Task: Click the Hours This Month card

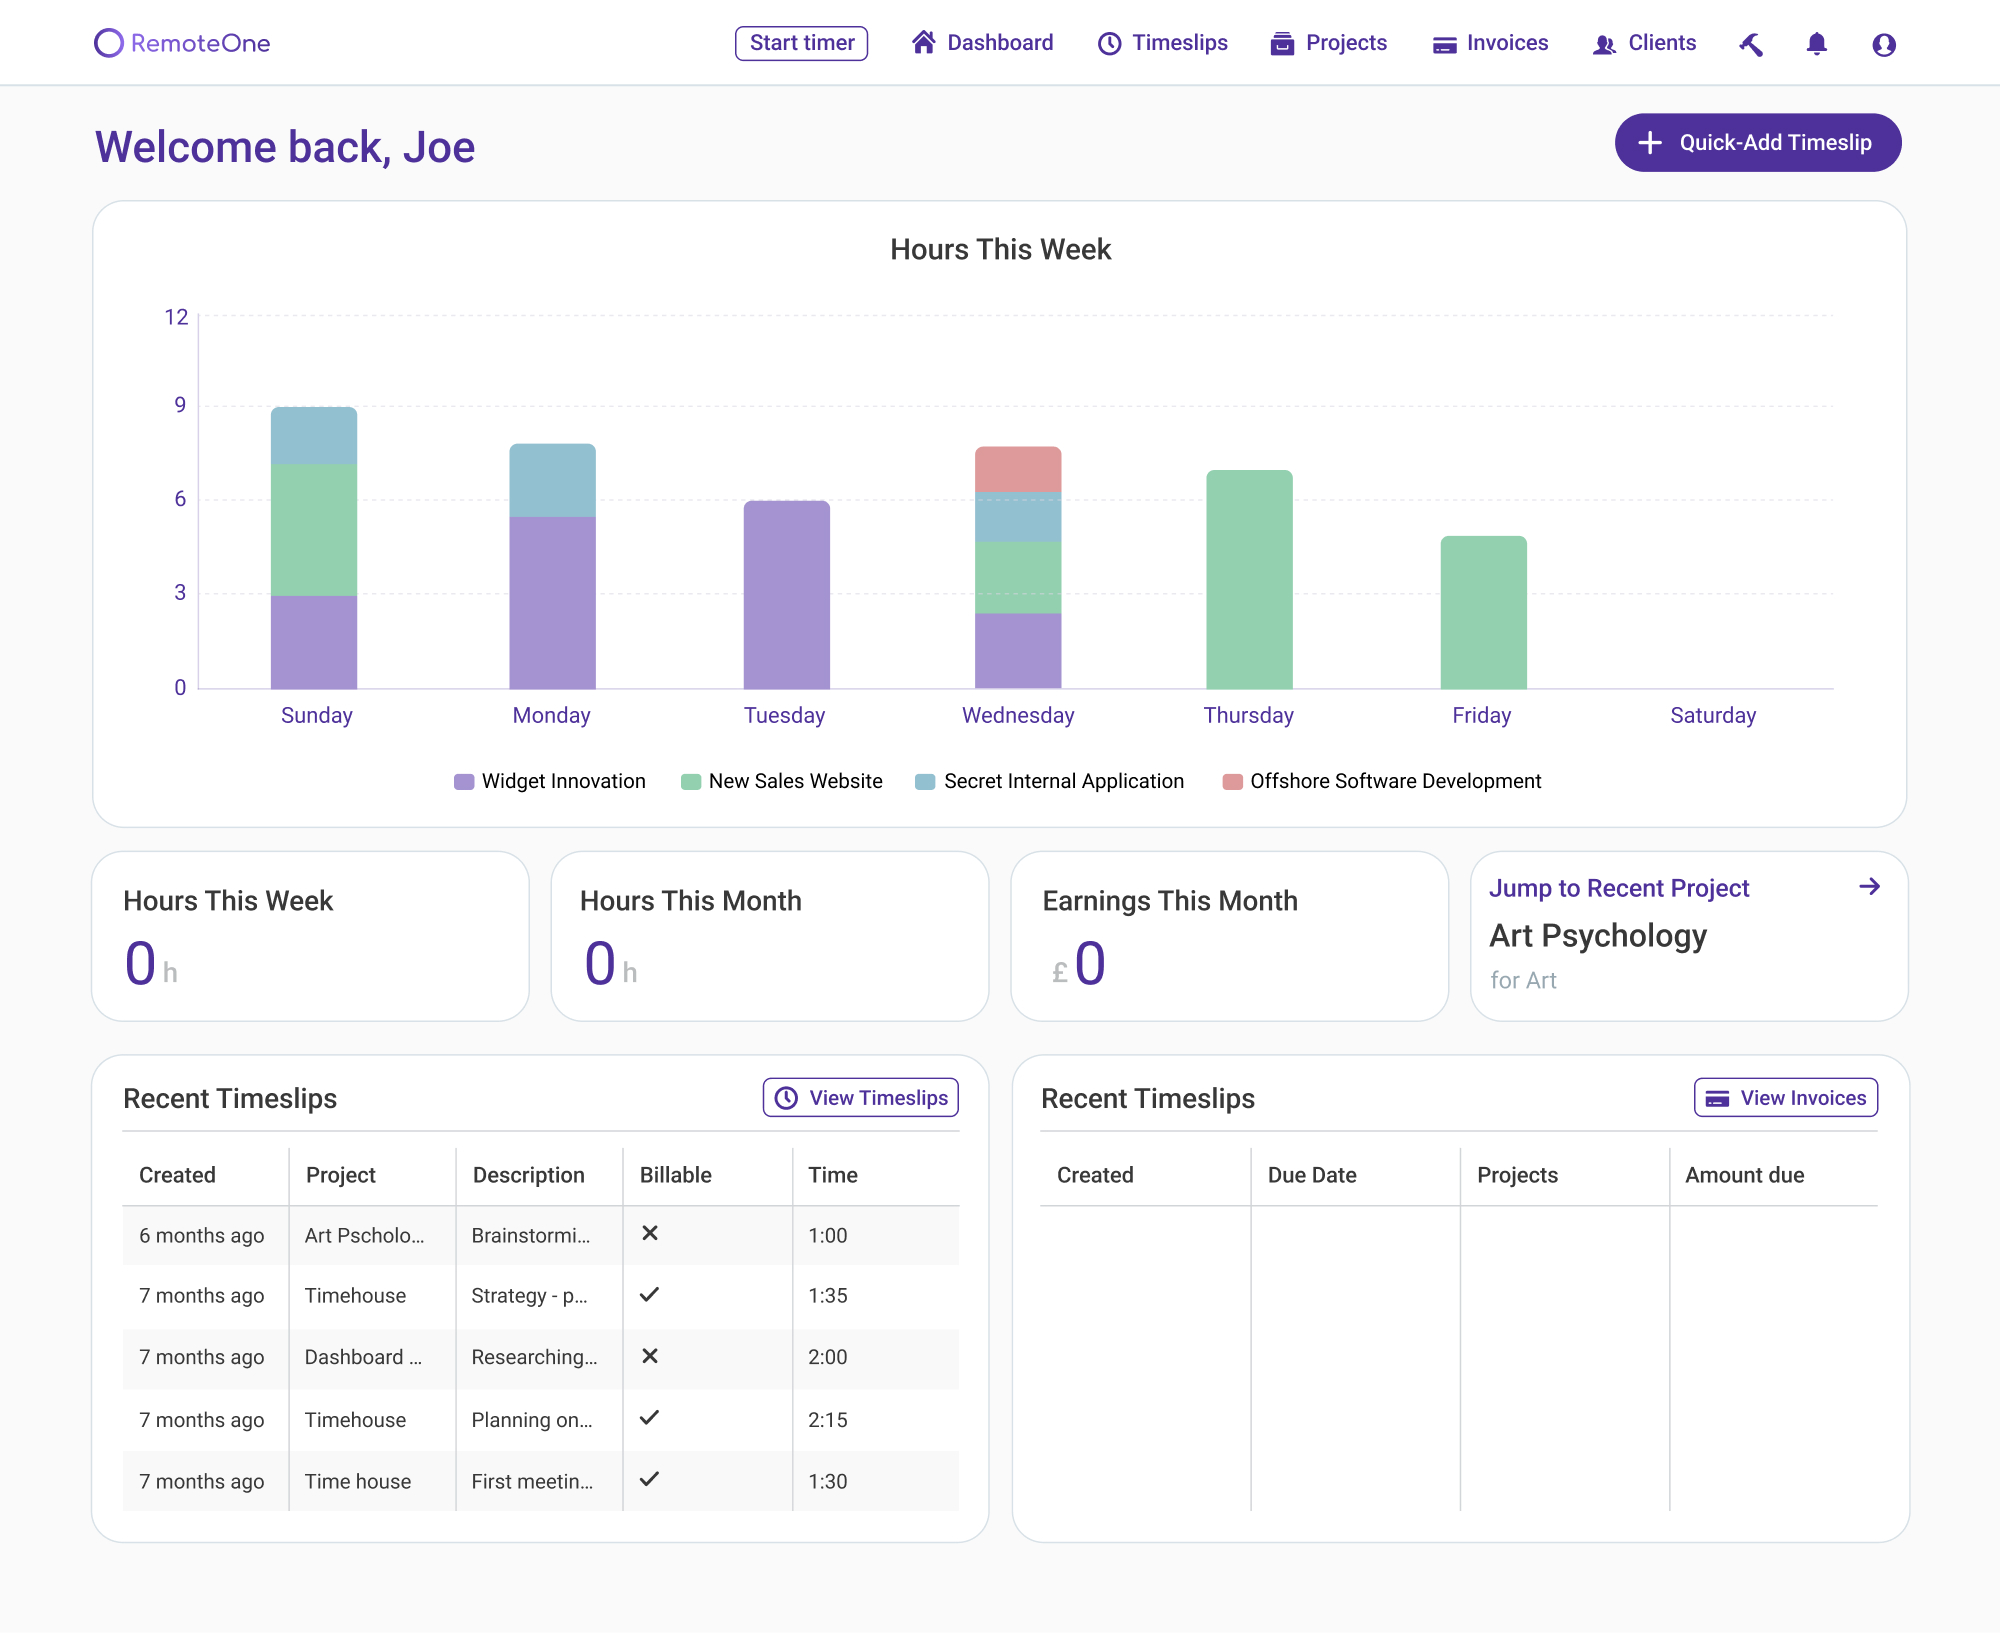Action: tap(770, 937)
